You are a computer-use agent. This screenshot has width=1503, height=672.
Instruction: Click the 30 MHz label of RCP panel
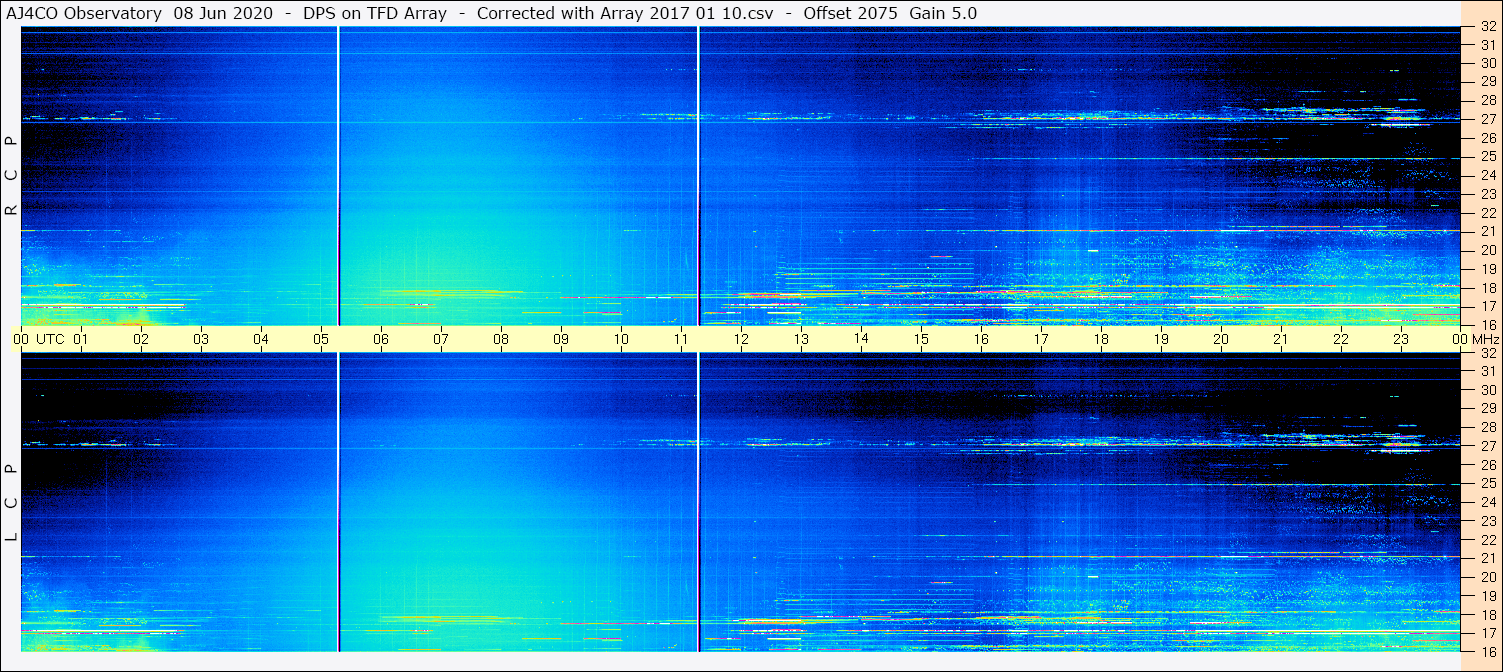coord(1487,64)
